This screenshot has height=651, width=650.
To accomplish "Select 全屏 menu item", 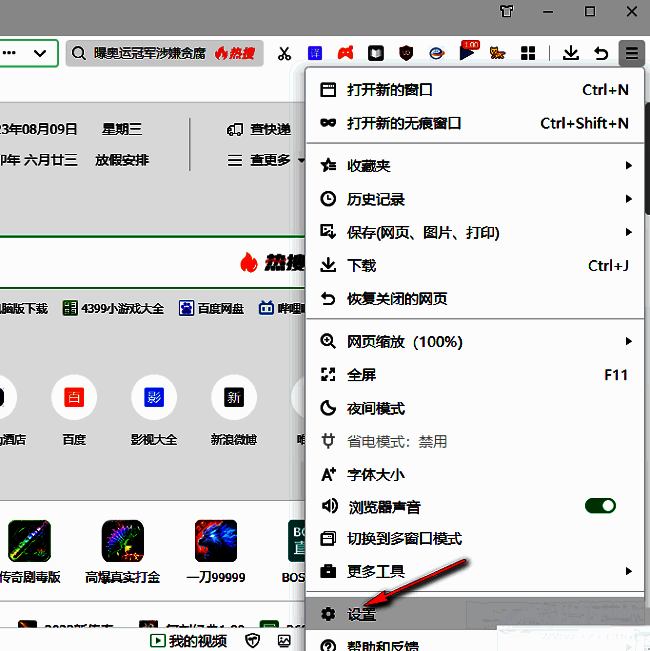I will pos(475,375).
